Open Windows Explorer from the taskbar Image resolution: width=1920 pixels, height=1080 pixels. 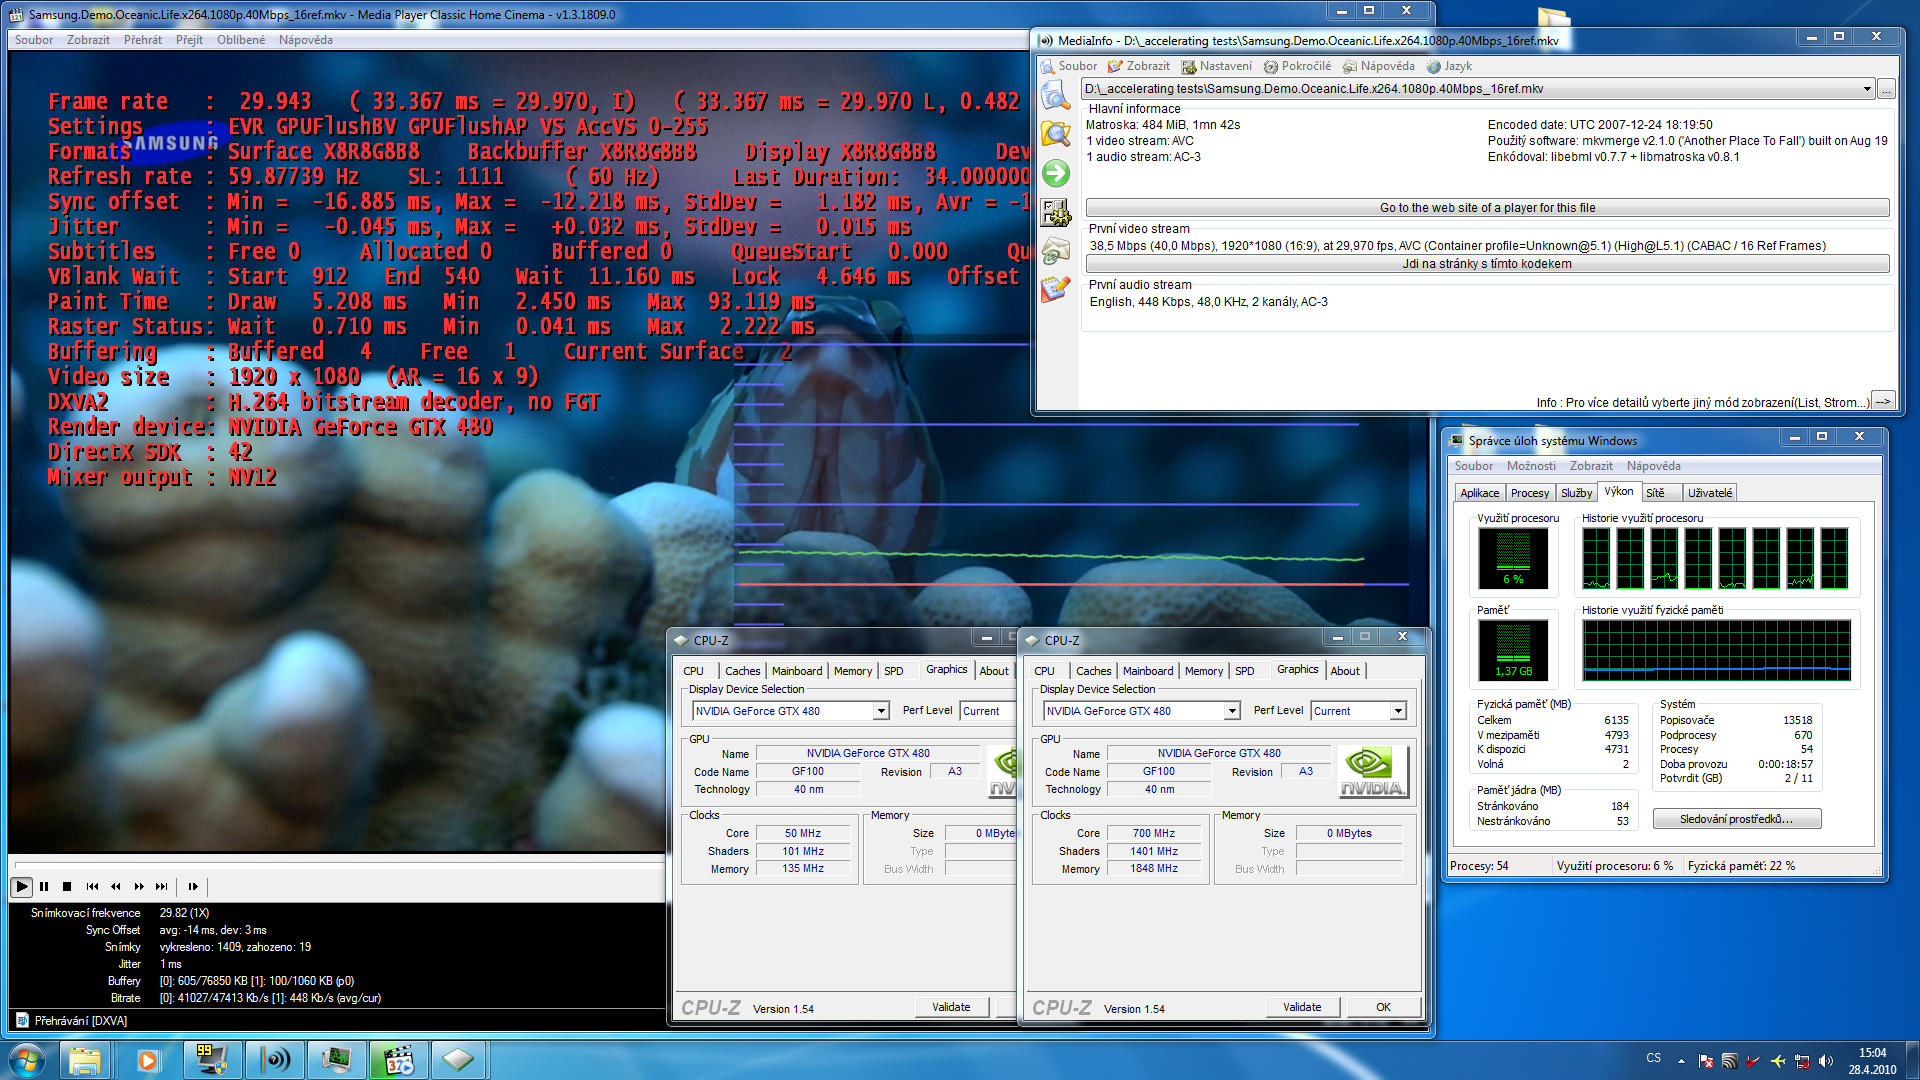pyautogui.click(x=86, y=1060)
